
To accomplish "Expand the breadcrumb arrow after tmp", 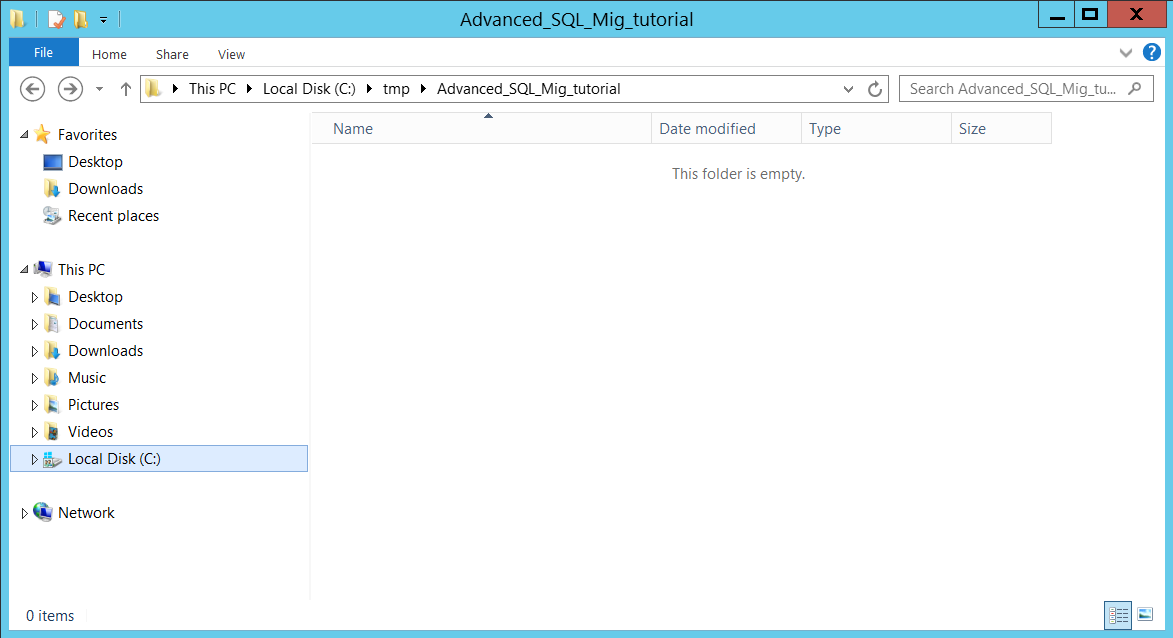I will [x=423, y=89].
